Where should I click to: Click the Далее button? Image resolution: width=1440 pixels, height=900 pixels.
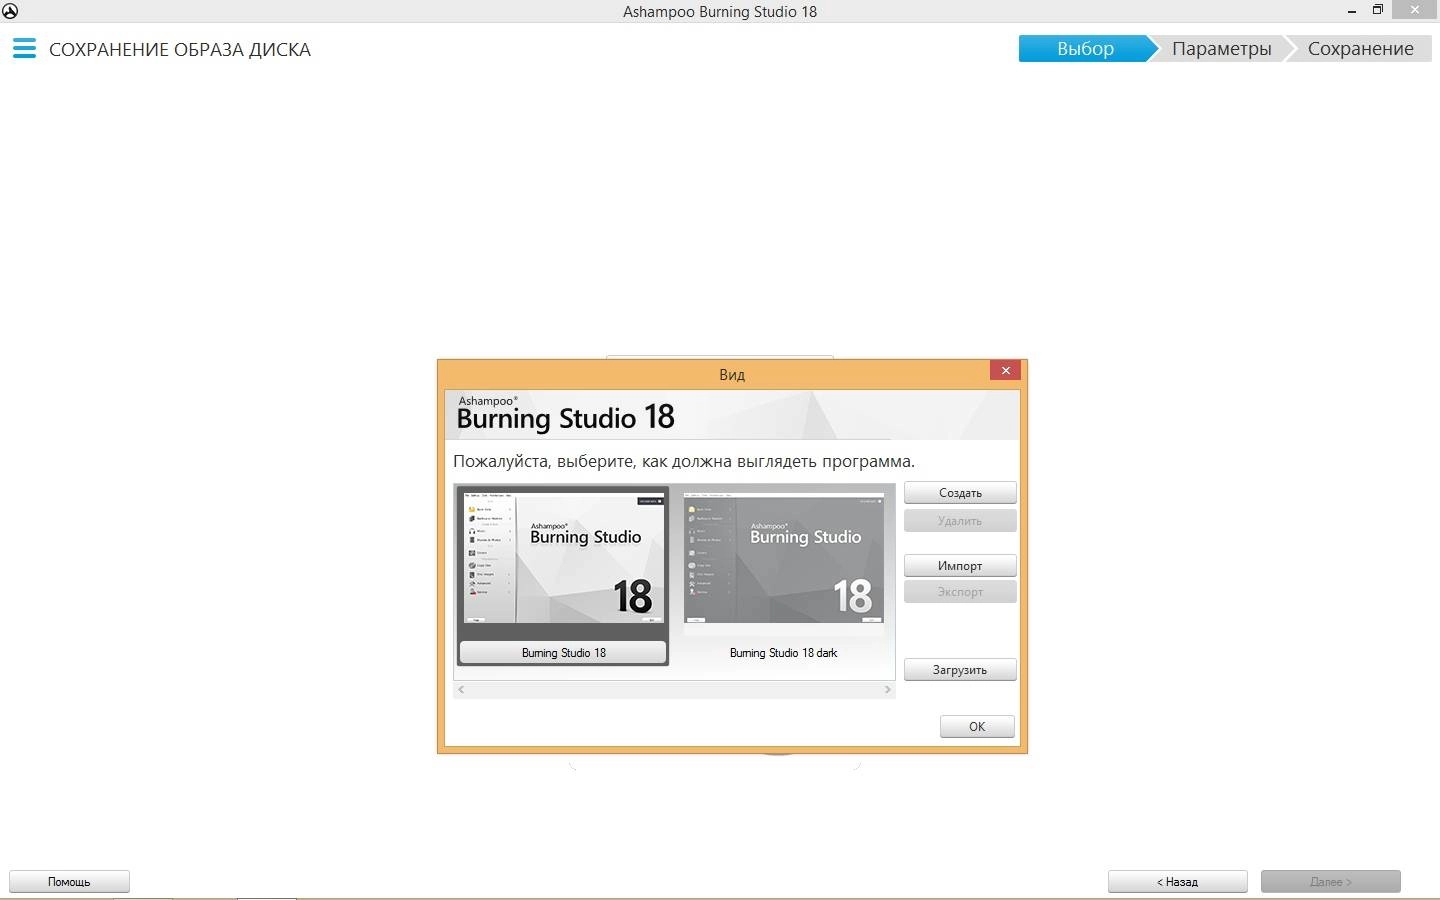click(x=1331, y=882)
